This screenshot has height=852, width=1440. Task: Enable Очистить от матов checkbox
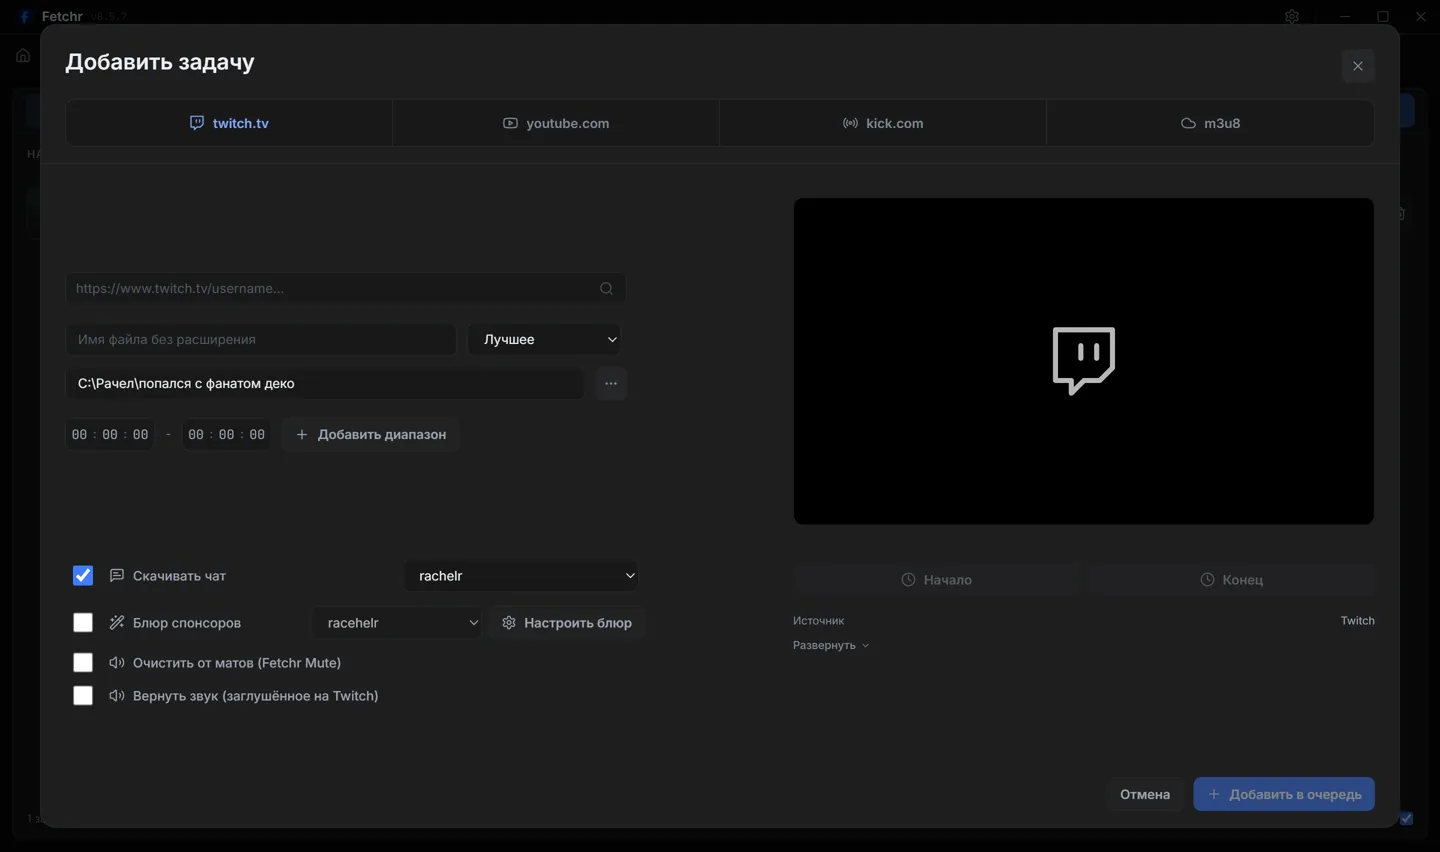tap(83, 663)
